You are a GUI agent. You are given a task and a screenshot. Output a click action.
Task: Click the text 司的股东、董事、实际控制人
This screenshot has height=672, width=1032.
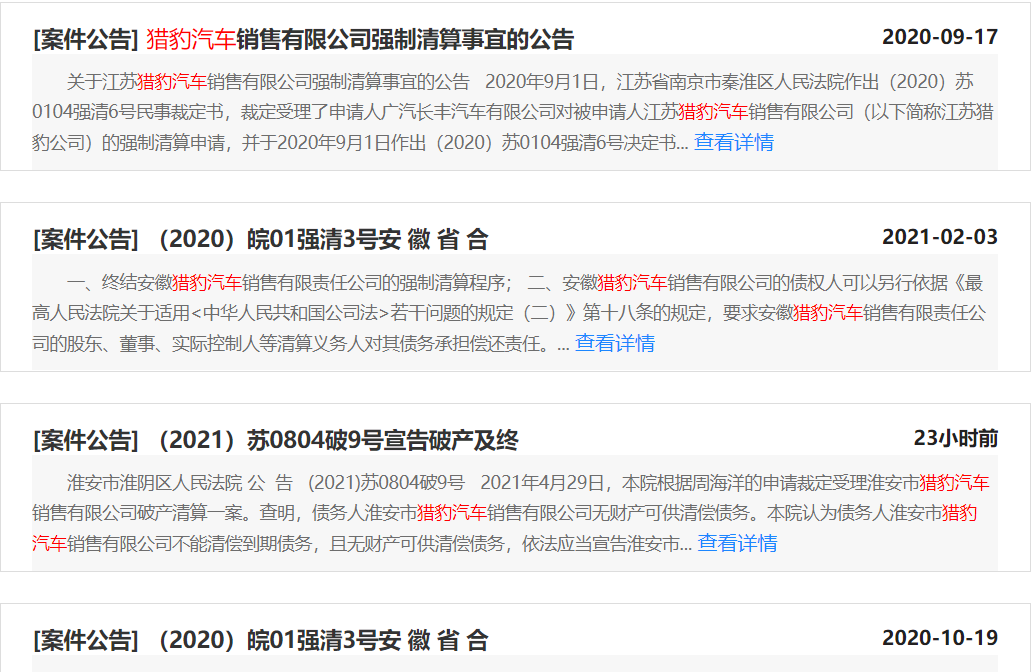(x=145, y=342)
